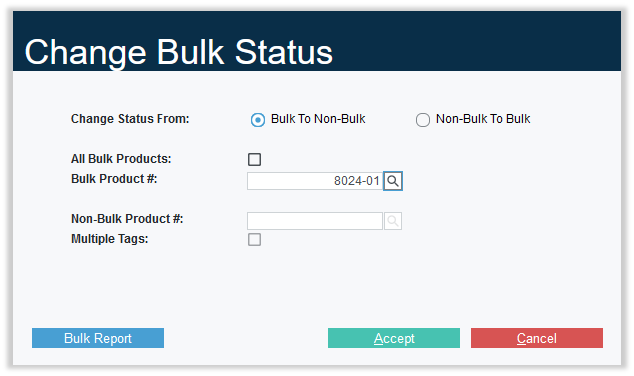Image resolution: width=634 pixels, height=376 pixels.
Task: Click the 8024-01 value text
Action: pyautogui.click(x=357, y=181)
